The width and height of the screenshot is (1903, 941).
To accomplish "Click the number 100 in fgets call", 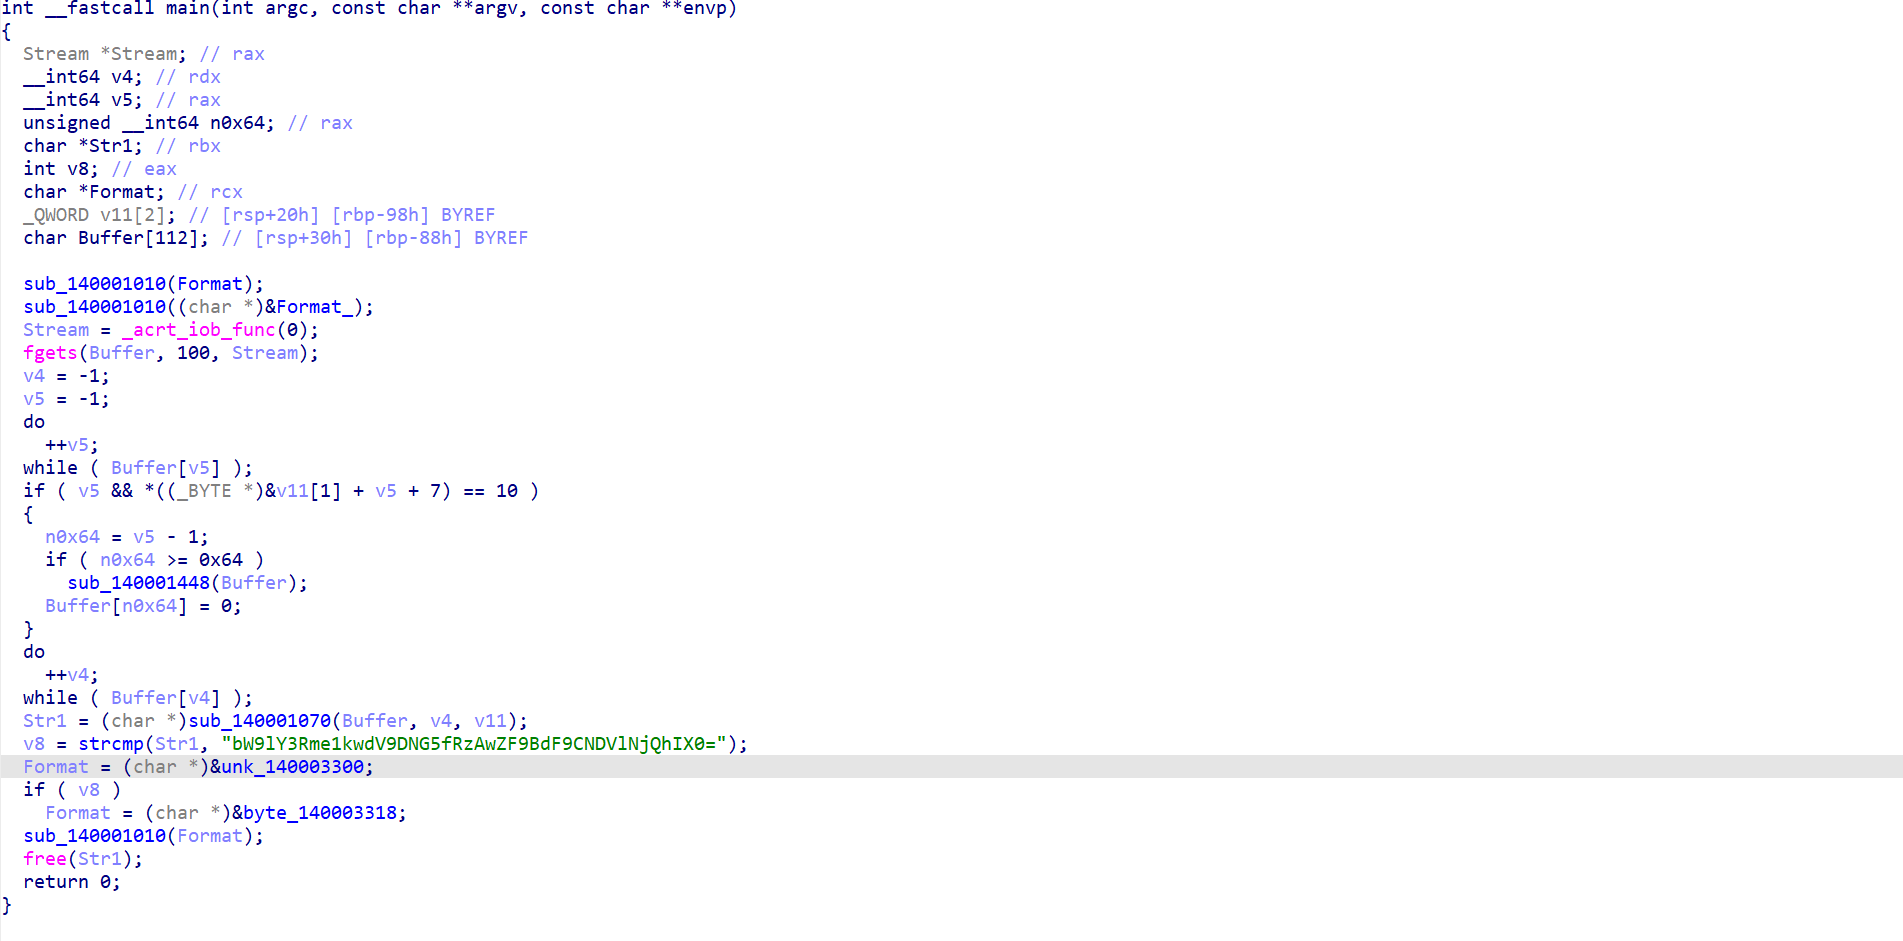I will (x=193, y=353).
